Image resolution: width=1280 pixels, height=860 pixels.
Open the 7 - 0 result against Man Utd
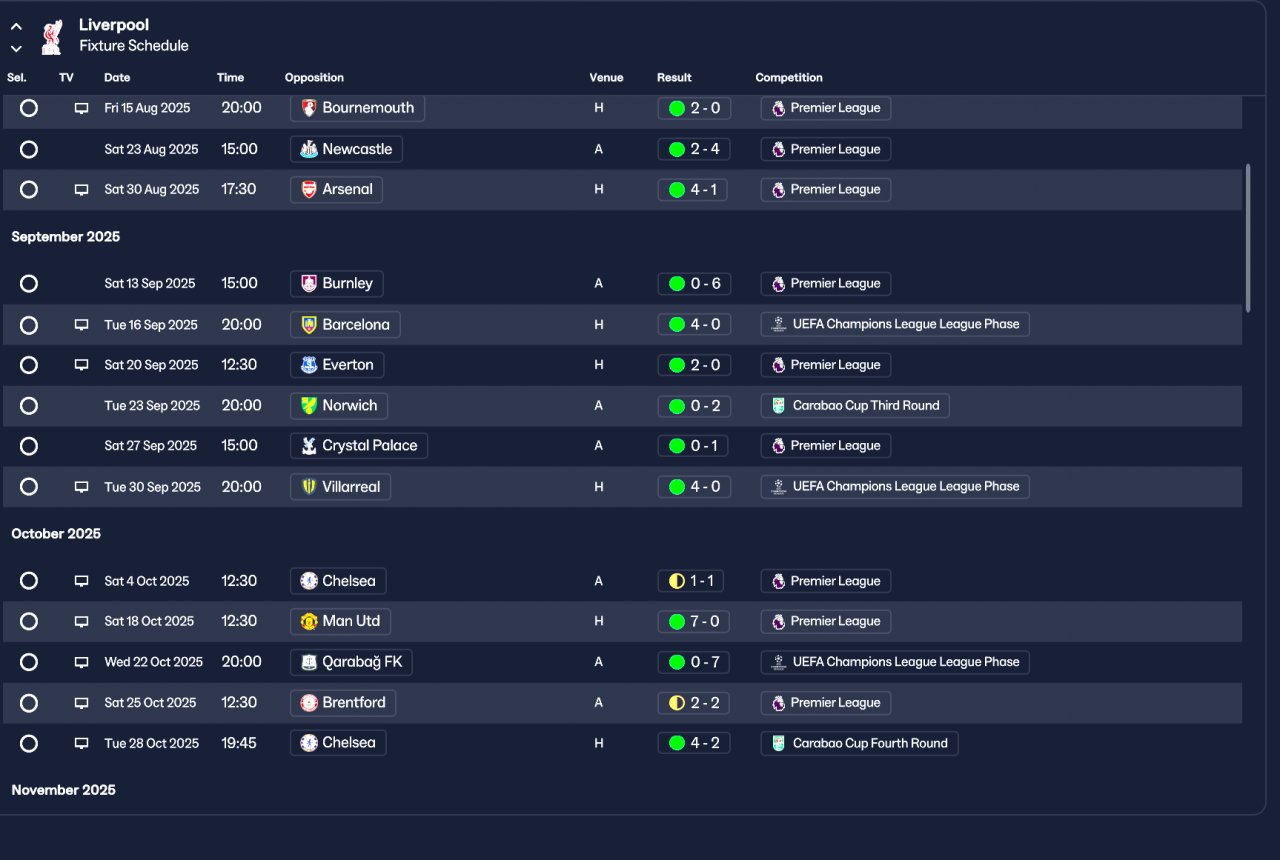coord(694,621)
